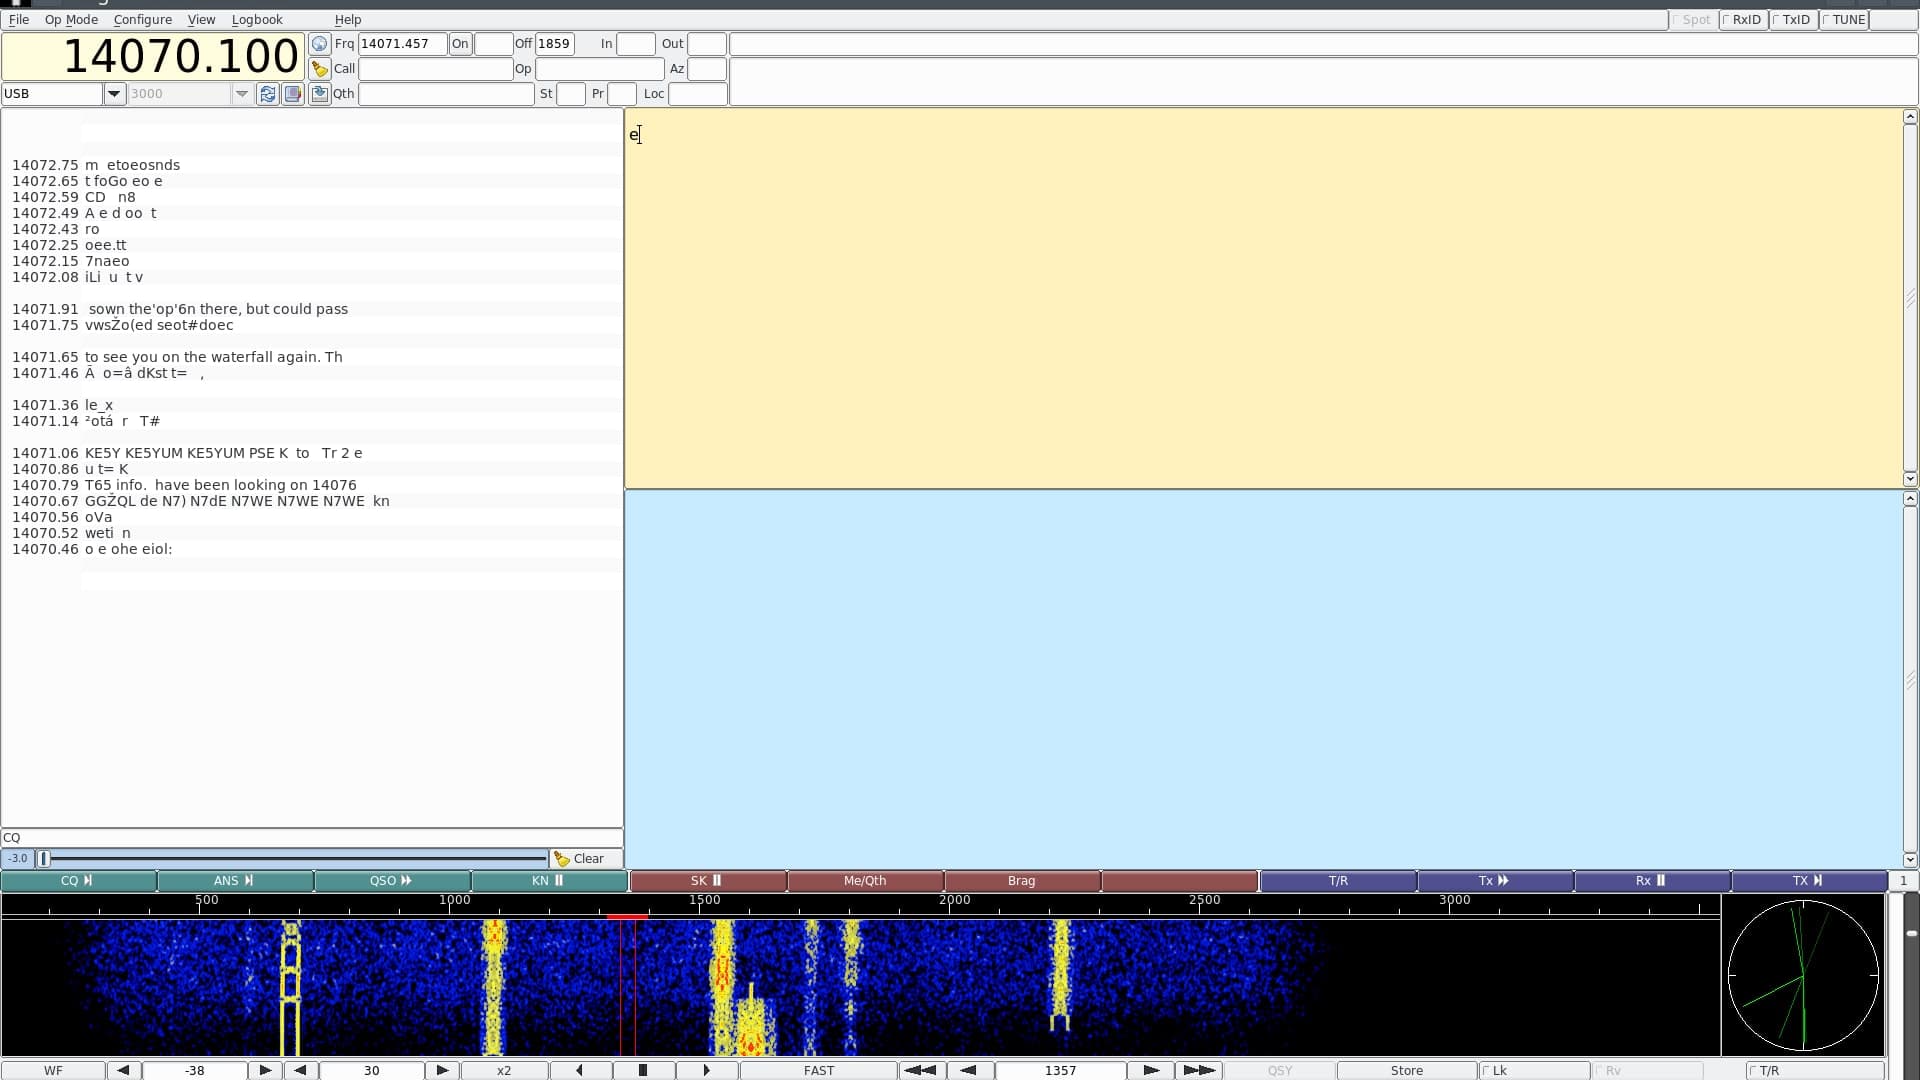Open the File menu

(19, 20)
